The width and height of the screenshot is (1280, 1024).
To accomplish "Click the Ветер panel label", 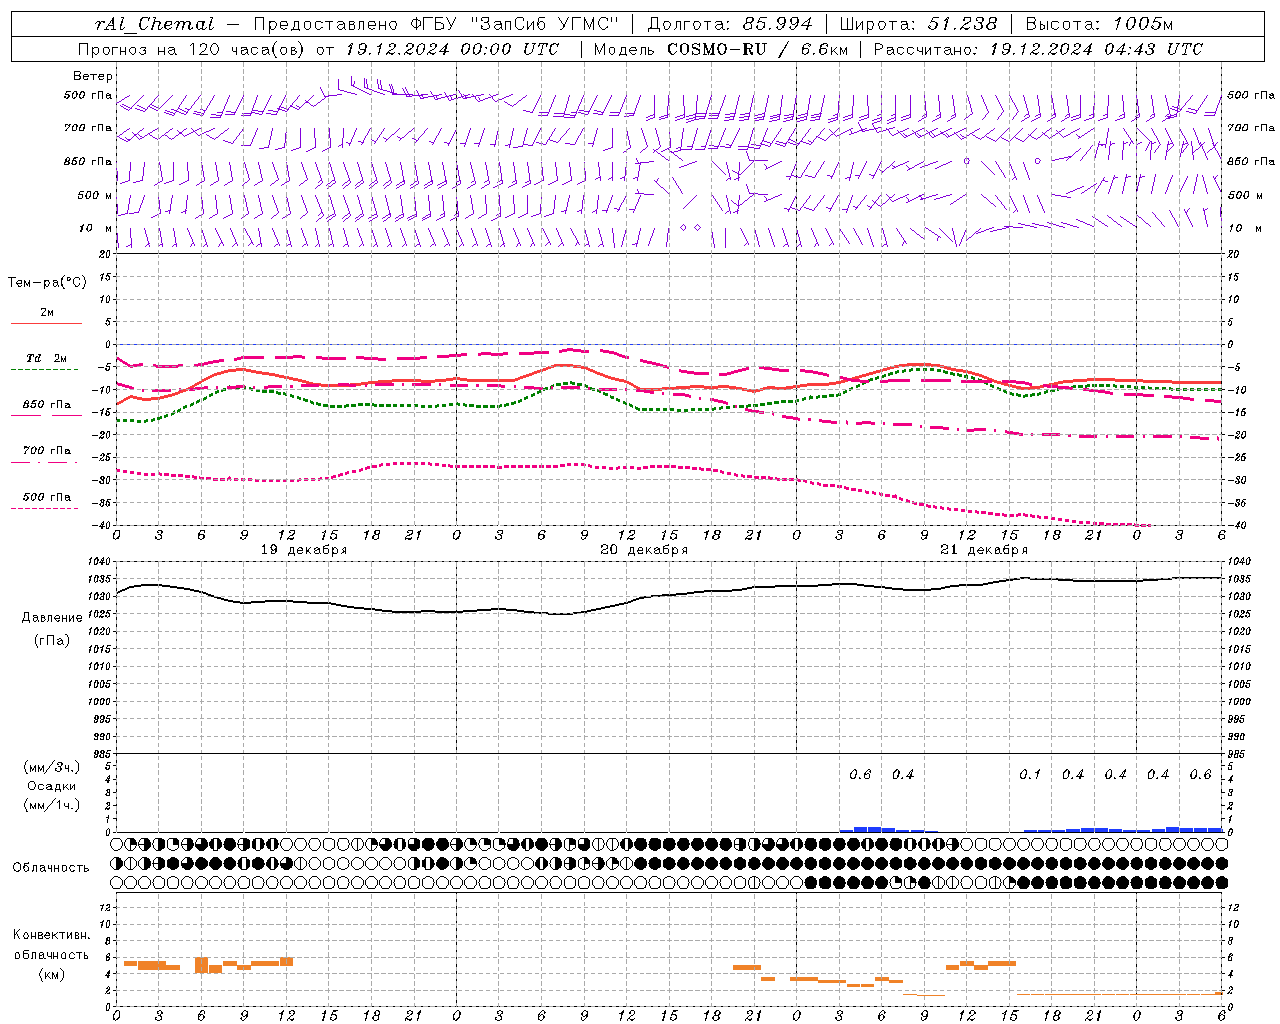I will click(93, 76).
